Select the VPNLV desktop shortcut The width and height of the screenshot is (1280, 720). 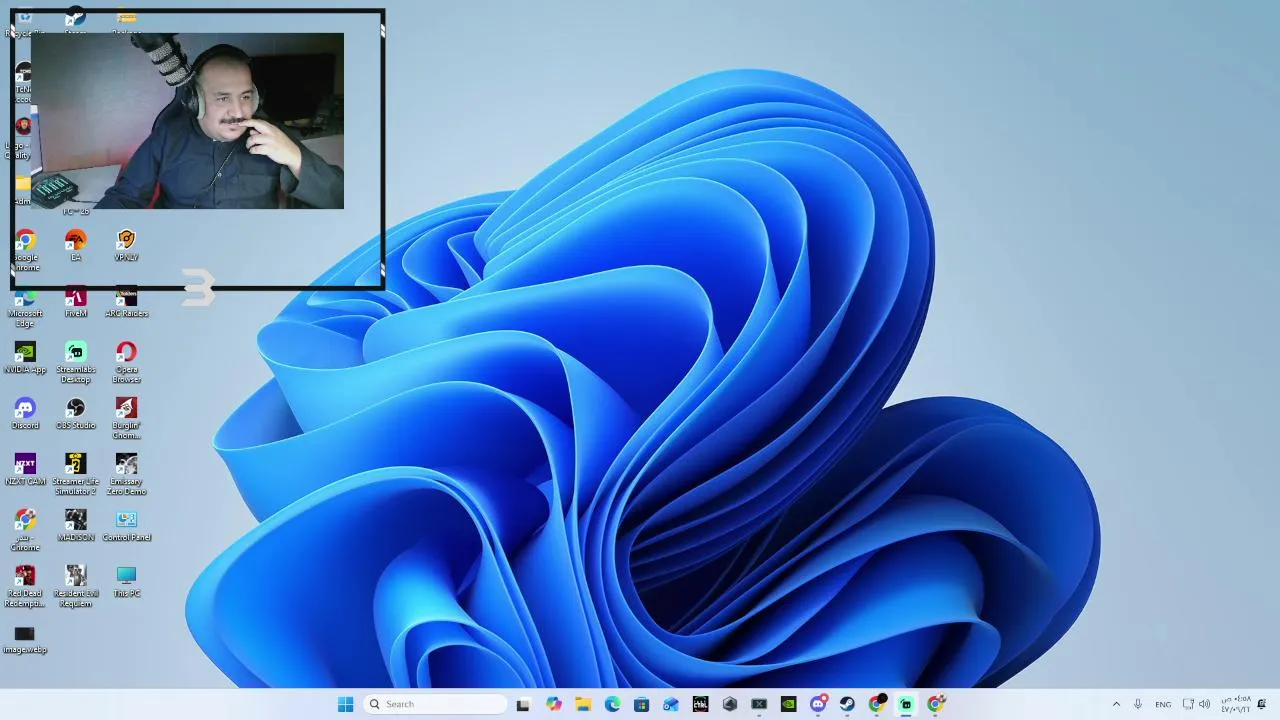tap(126, 246)
